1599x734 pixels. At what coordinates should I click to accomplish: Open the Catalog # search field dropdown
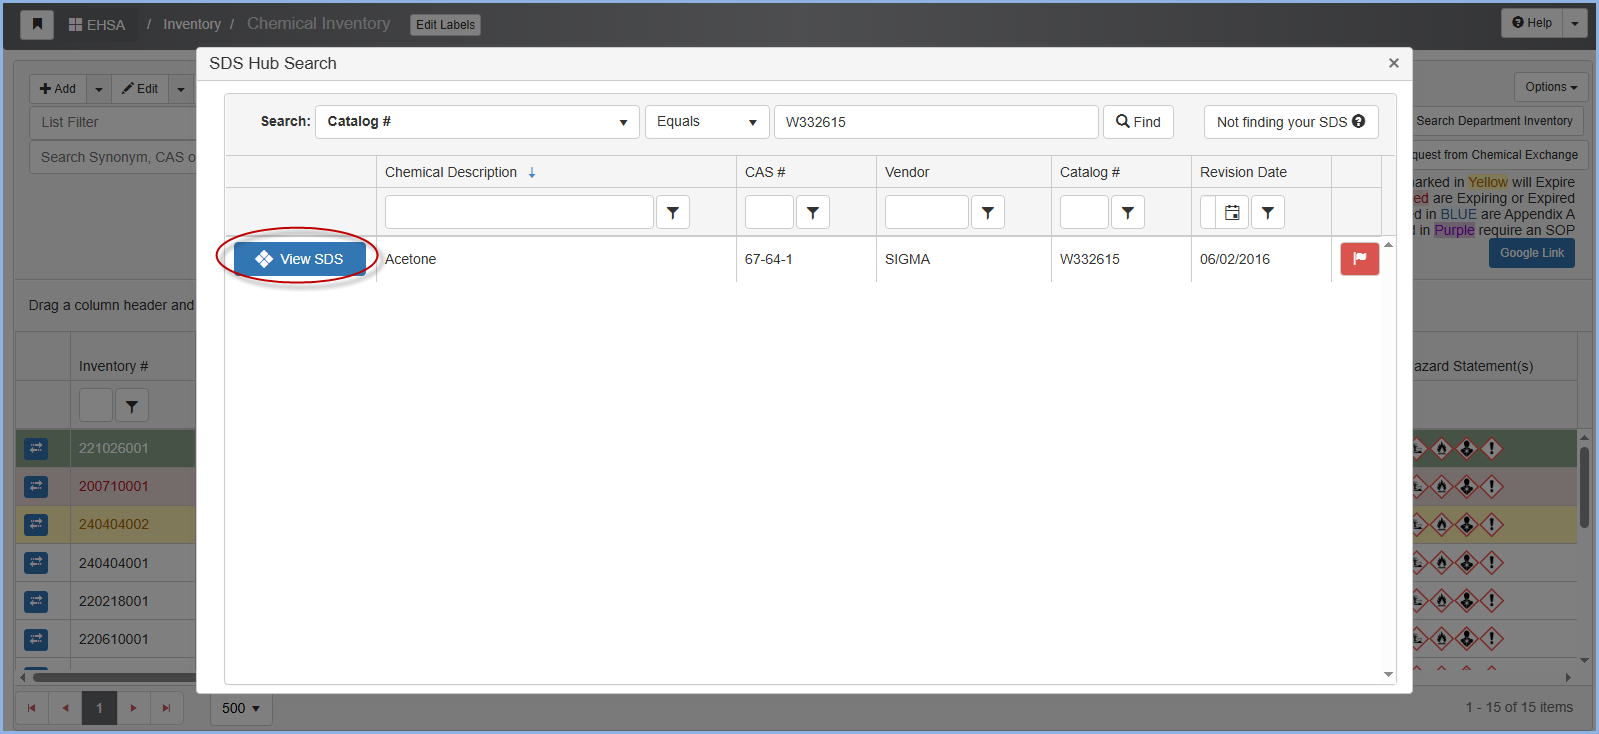(477, 122)
